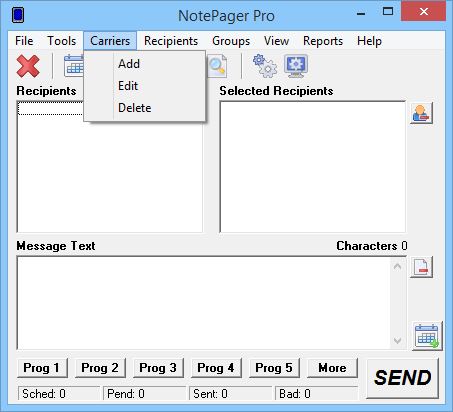Screen dimensions: 453x412
Task: Click the Prog 1 button
Action: (42, 368)
